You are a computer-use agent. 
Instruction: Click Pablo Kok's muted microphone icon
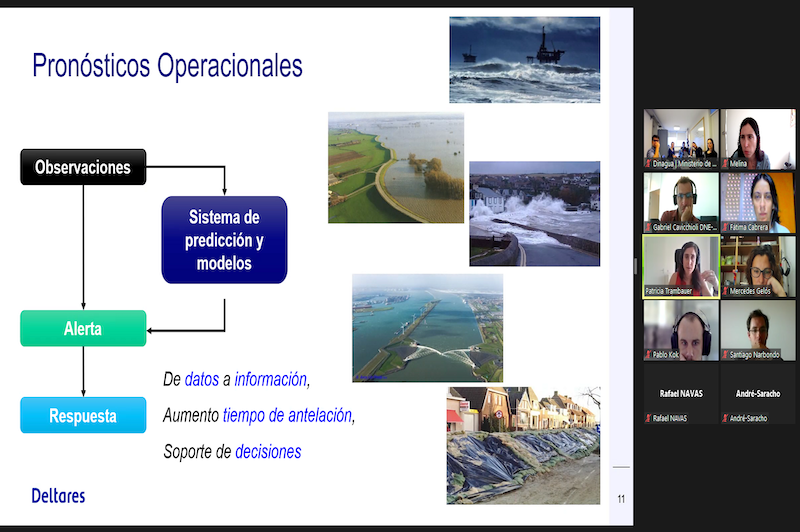(x=648, y=354)
